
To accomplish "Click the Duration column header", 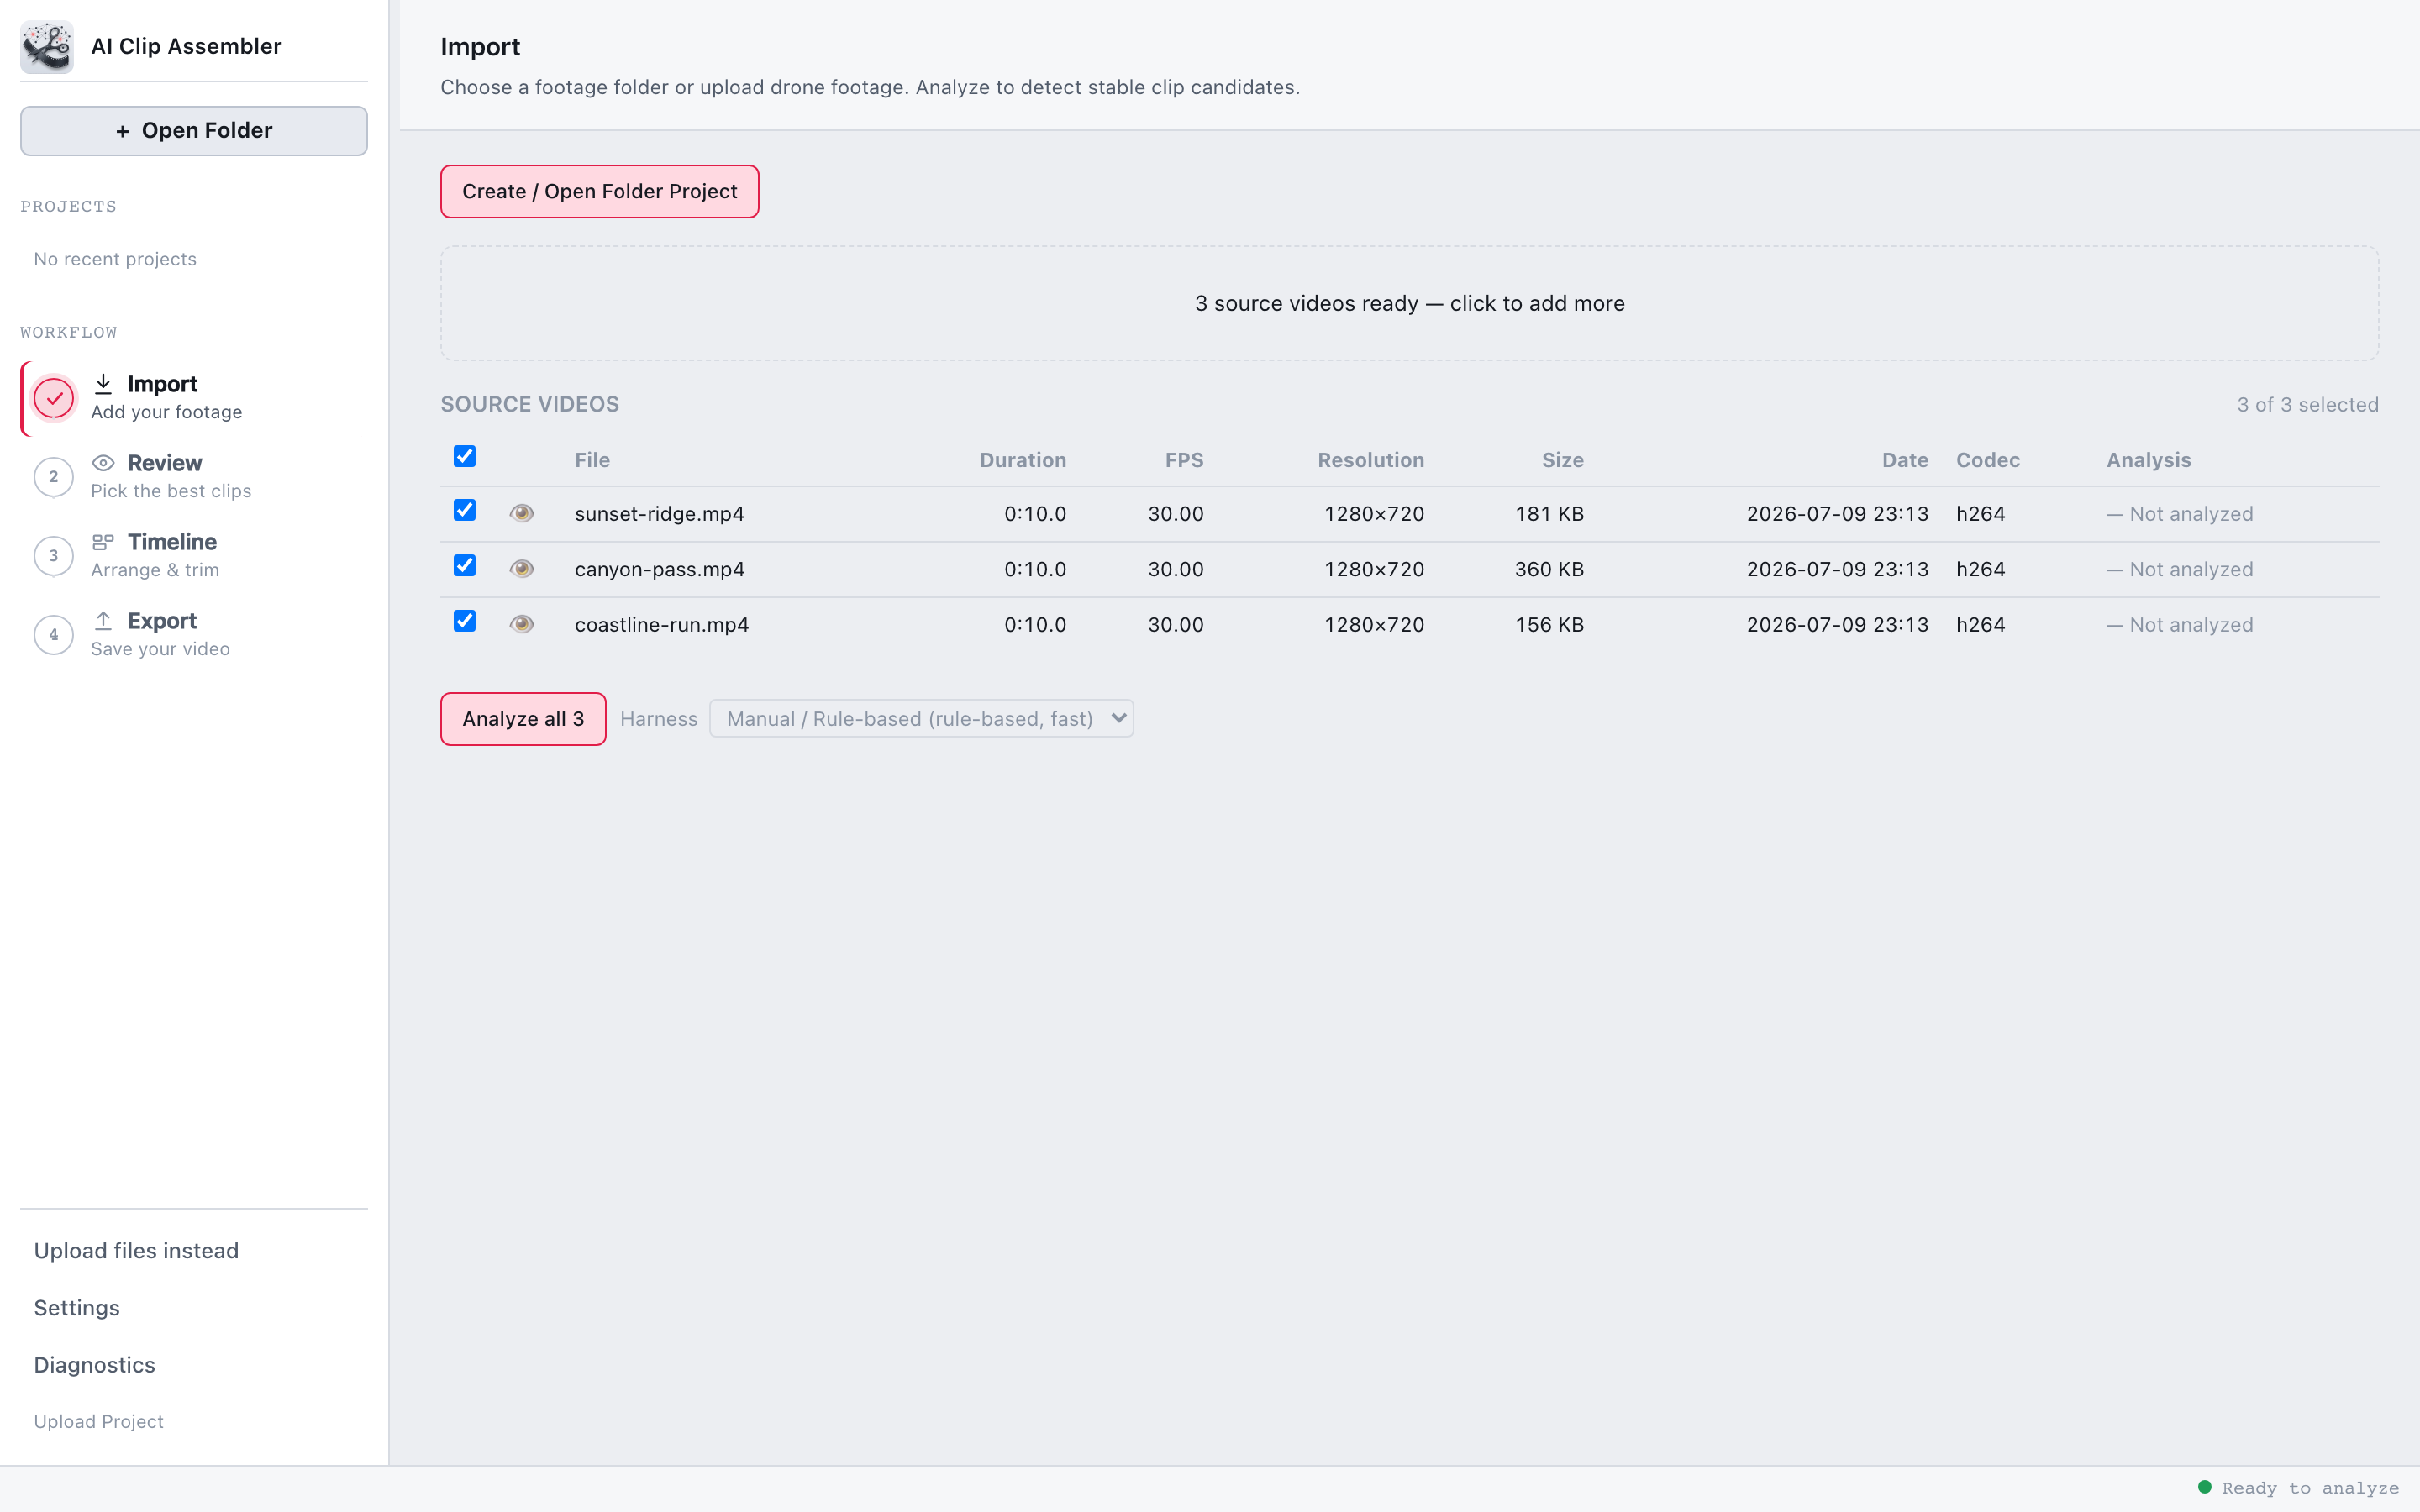I will (1023, 460).
